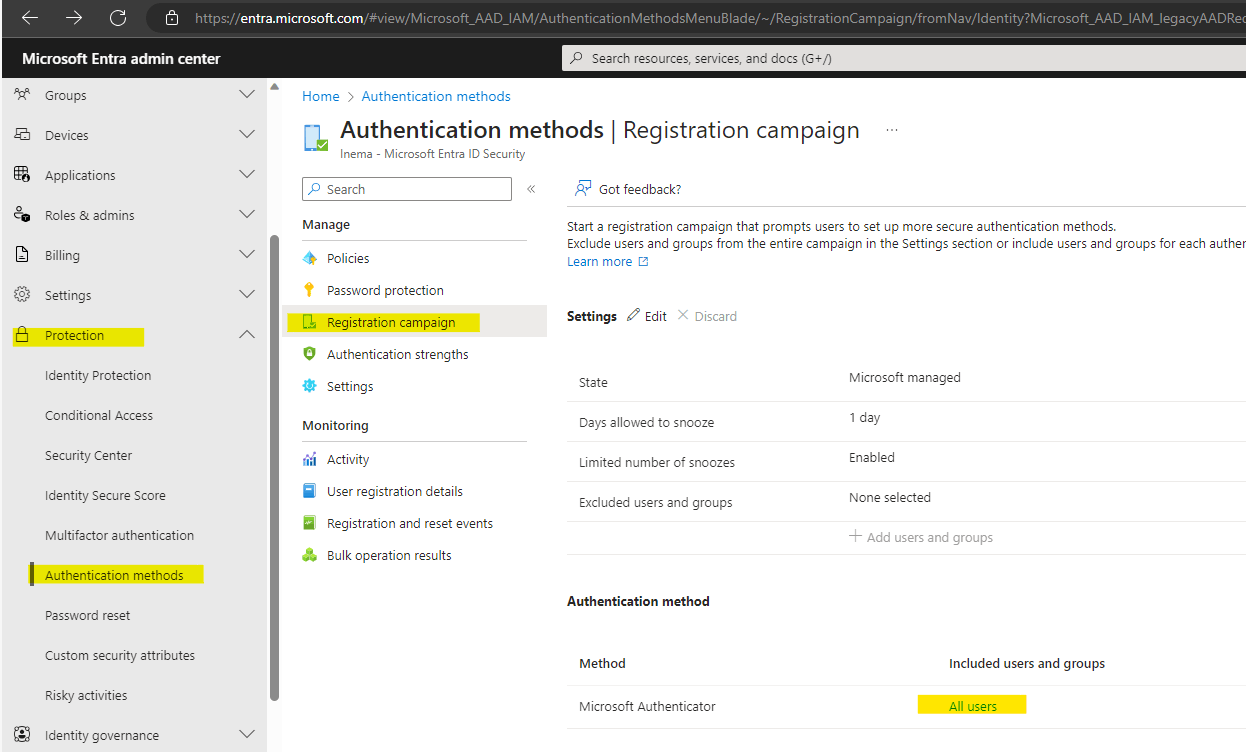Click the Settings gear icon under Manage
Screen dimensions: 1246x752
309,385
